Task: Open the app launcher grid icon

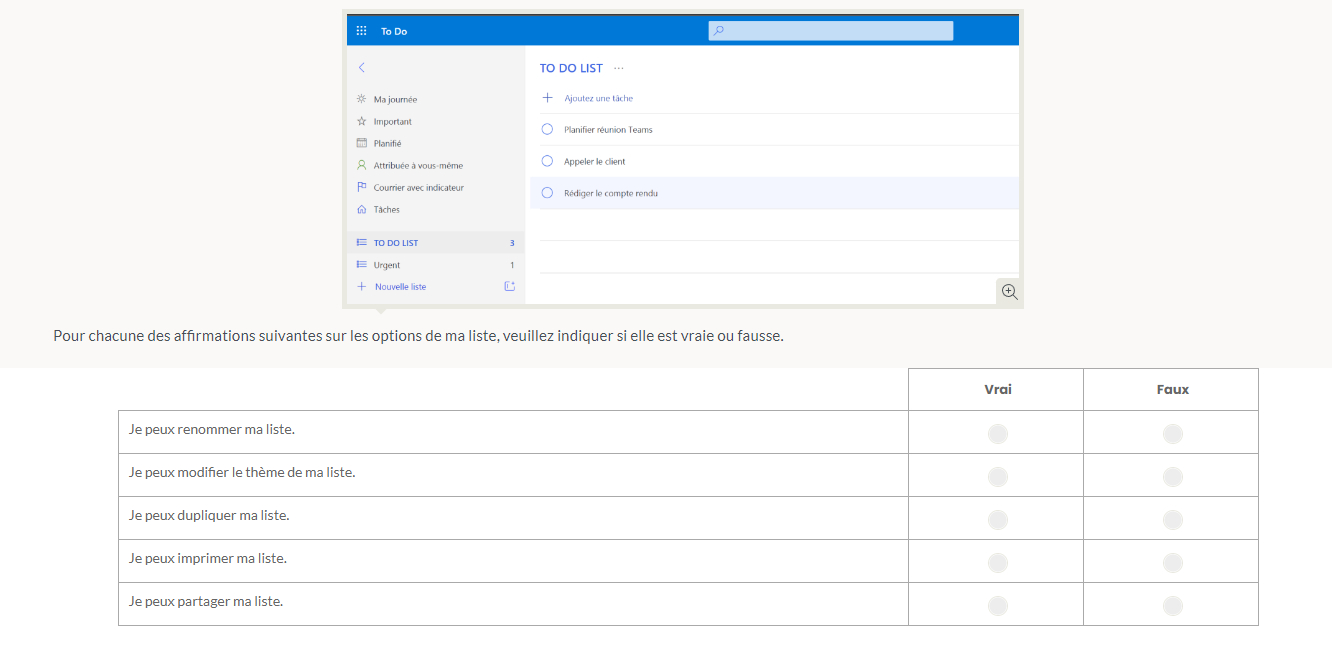Action: 362,31
